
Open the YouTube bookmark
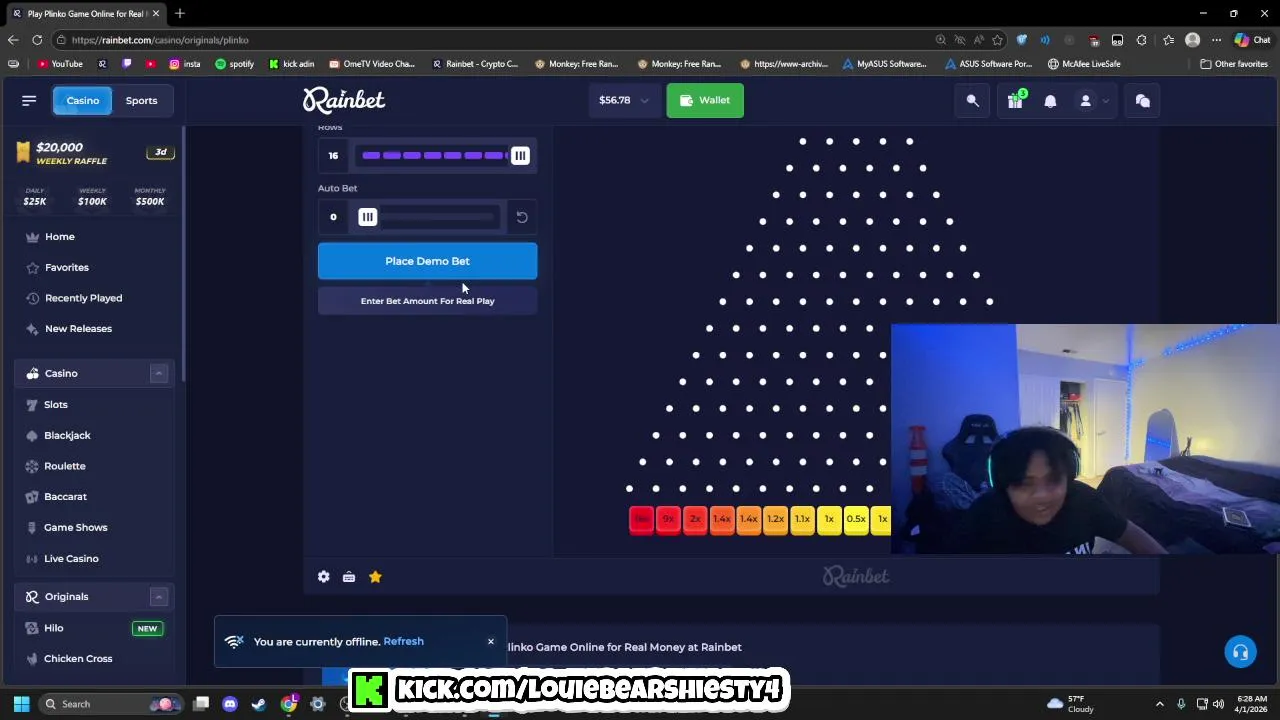(60, 64)
